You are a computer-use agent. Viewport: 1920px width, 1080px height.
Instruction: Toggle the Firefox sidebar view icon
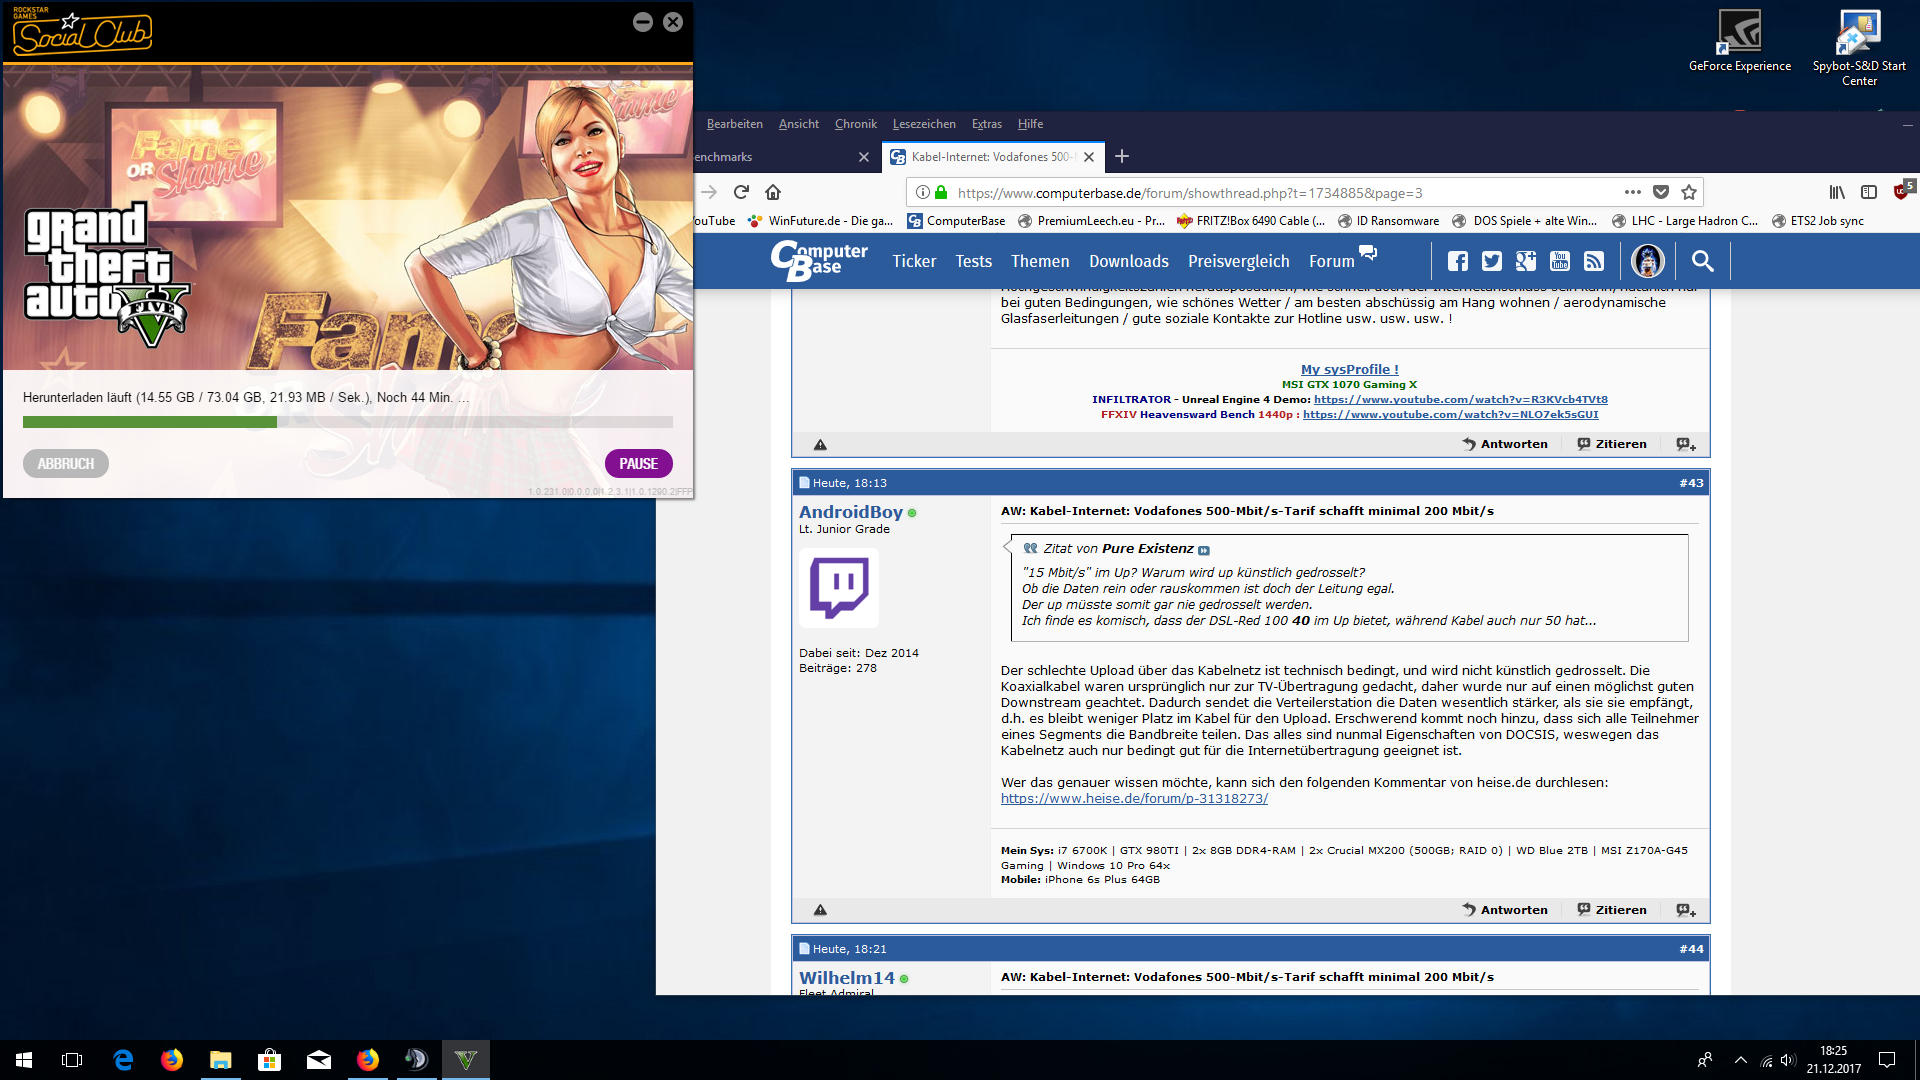pos(1869,192)
